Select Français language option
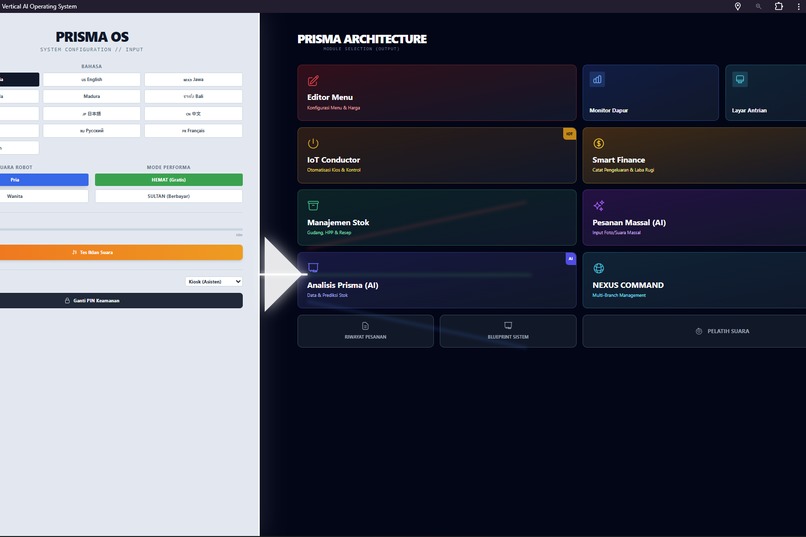Viewport: 806px width, 537px height. [x=193, y=131]
